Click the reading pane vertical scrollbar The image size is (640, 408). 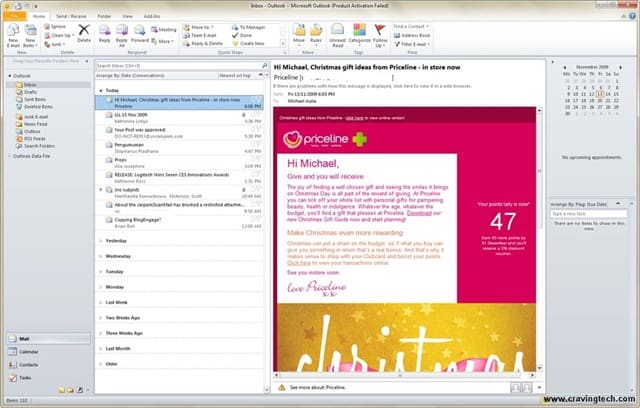point(540,239)
